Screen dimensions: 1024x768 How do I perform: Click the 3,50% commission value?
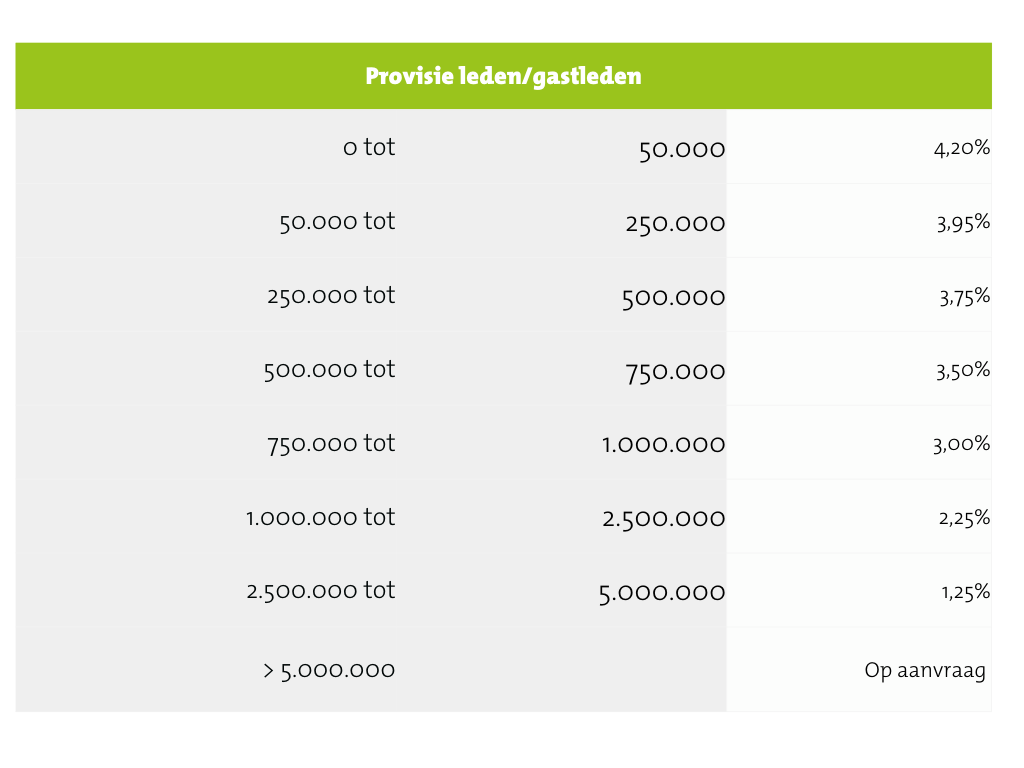[x=963, y=371]
